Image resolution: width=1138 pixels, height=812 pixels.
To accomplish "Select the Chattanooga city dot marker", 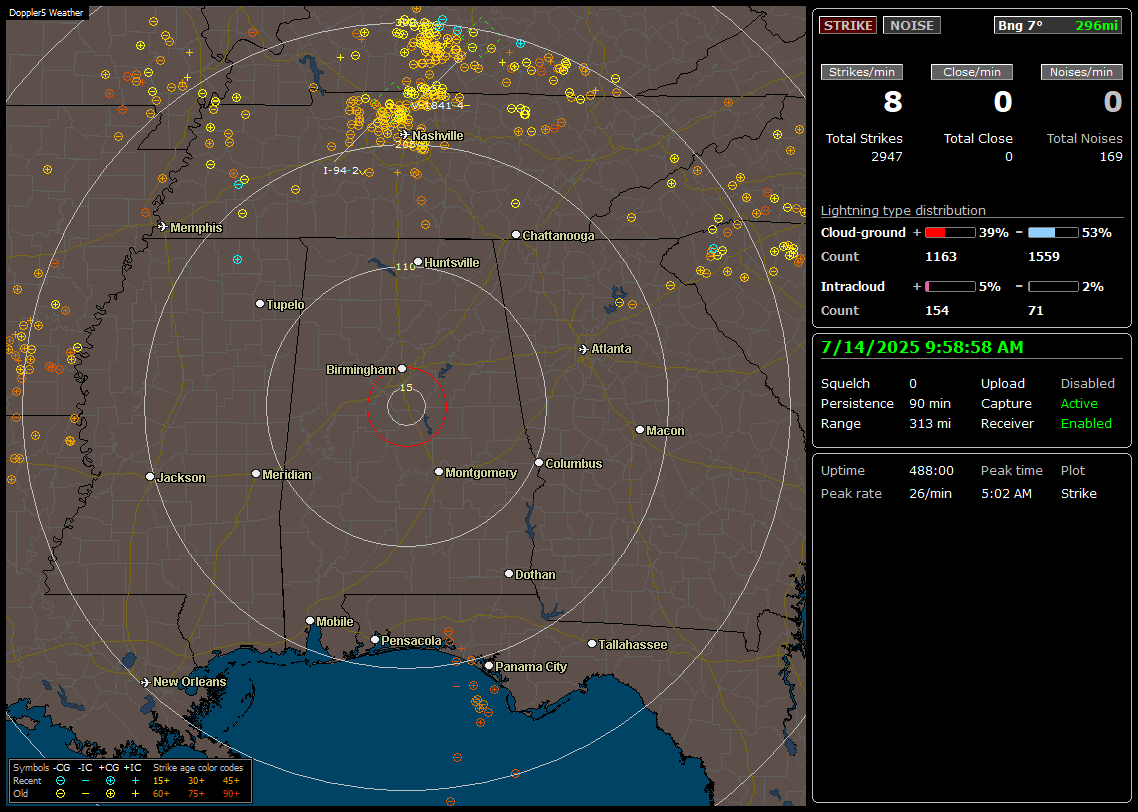I will click(x=516, y=234).
